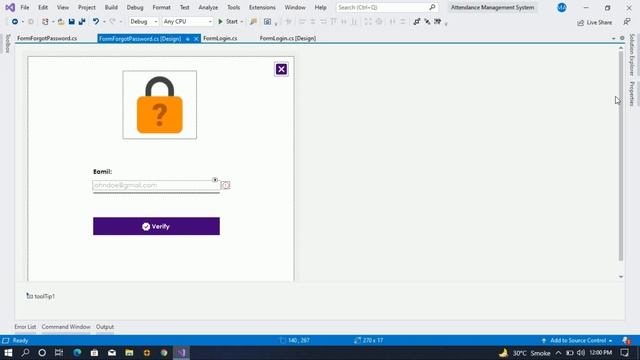
Task: Click the designer vertical scrollbar
Action: tap(621, 155)
